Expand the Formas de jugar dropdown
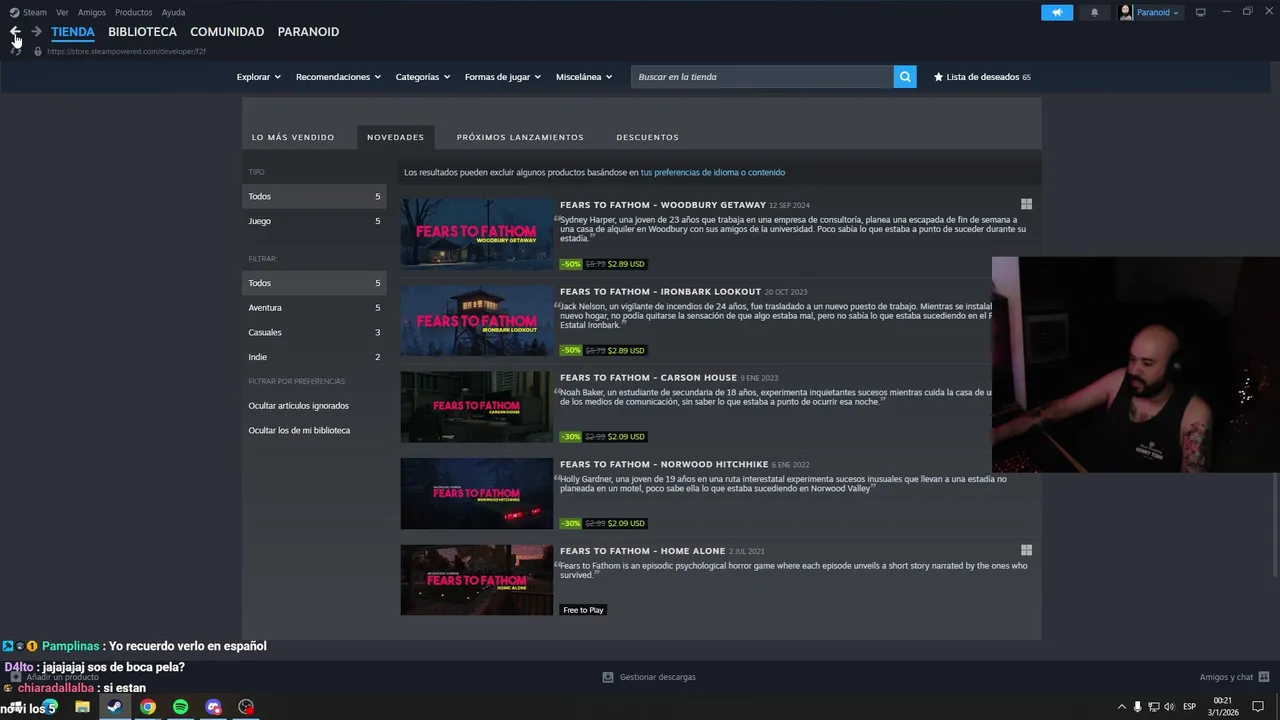This screenshot has width=1280, height=720. 503,77
